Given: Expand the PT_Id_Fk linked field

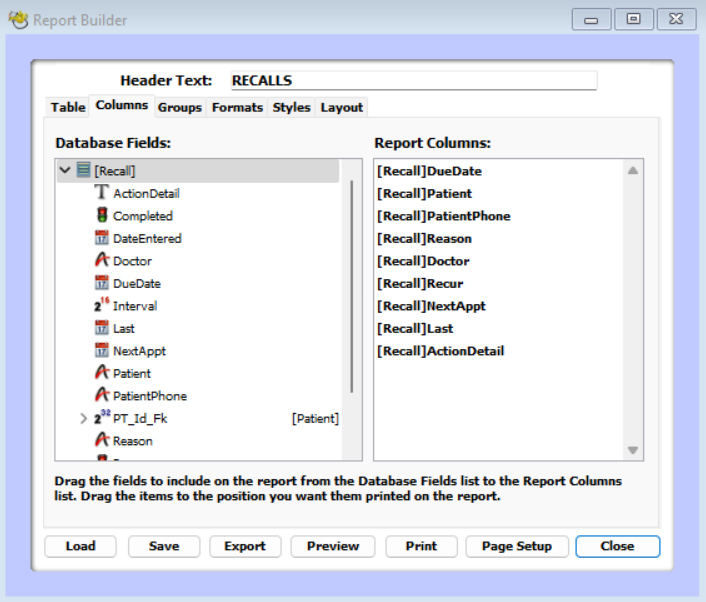Looking at the screenshot, I should click(x=83, y=419).
